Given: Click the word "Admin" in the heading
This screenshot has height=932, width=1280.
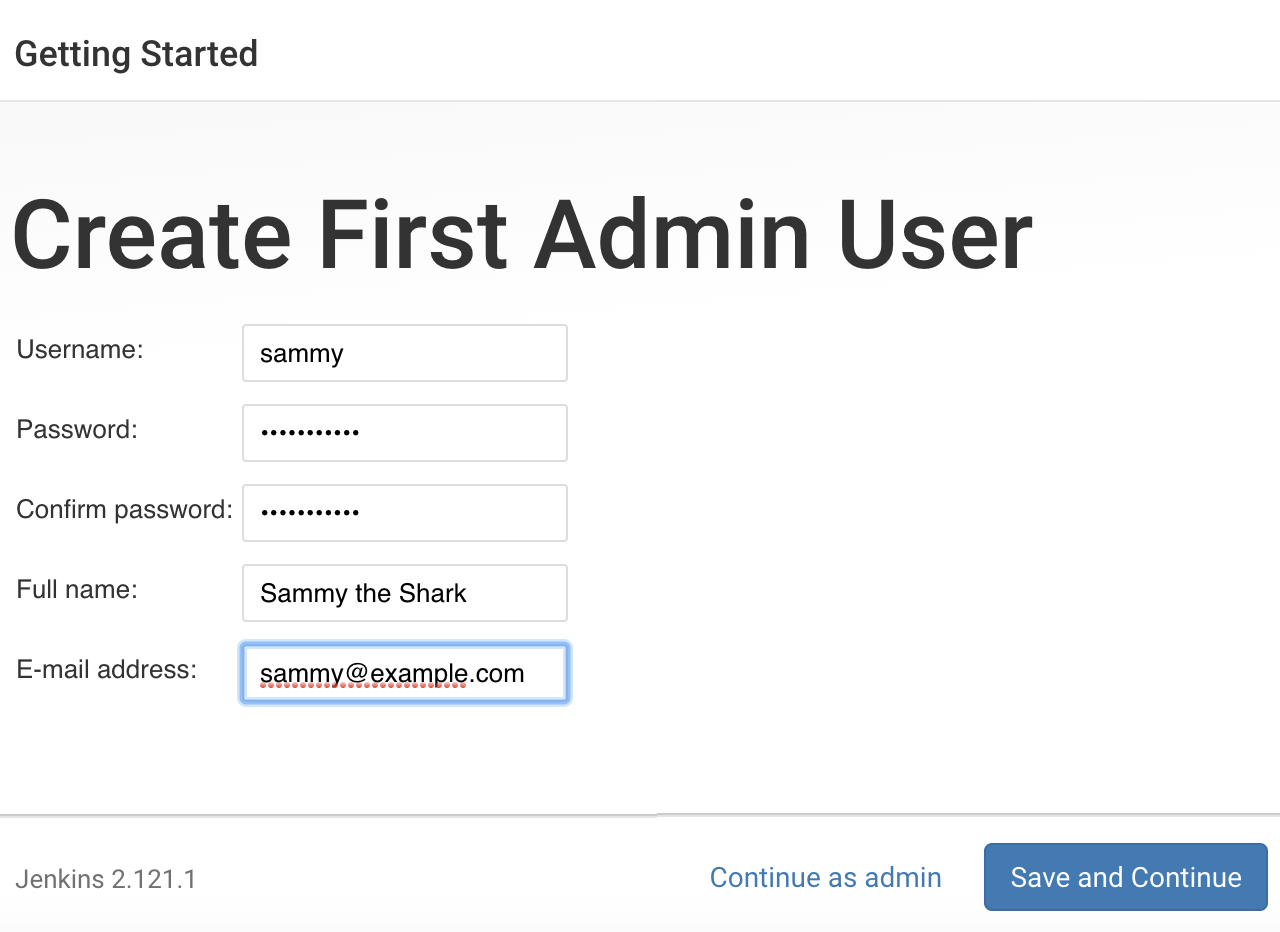Looking at the screenshot, I should coord(672,236).
